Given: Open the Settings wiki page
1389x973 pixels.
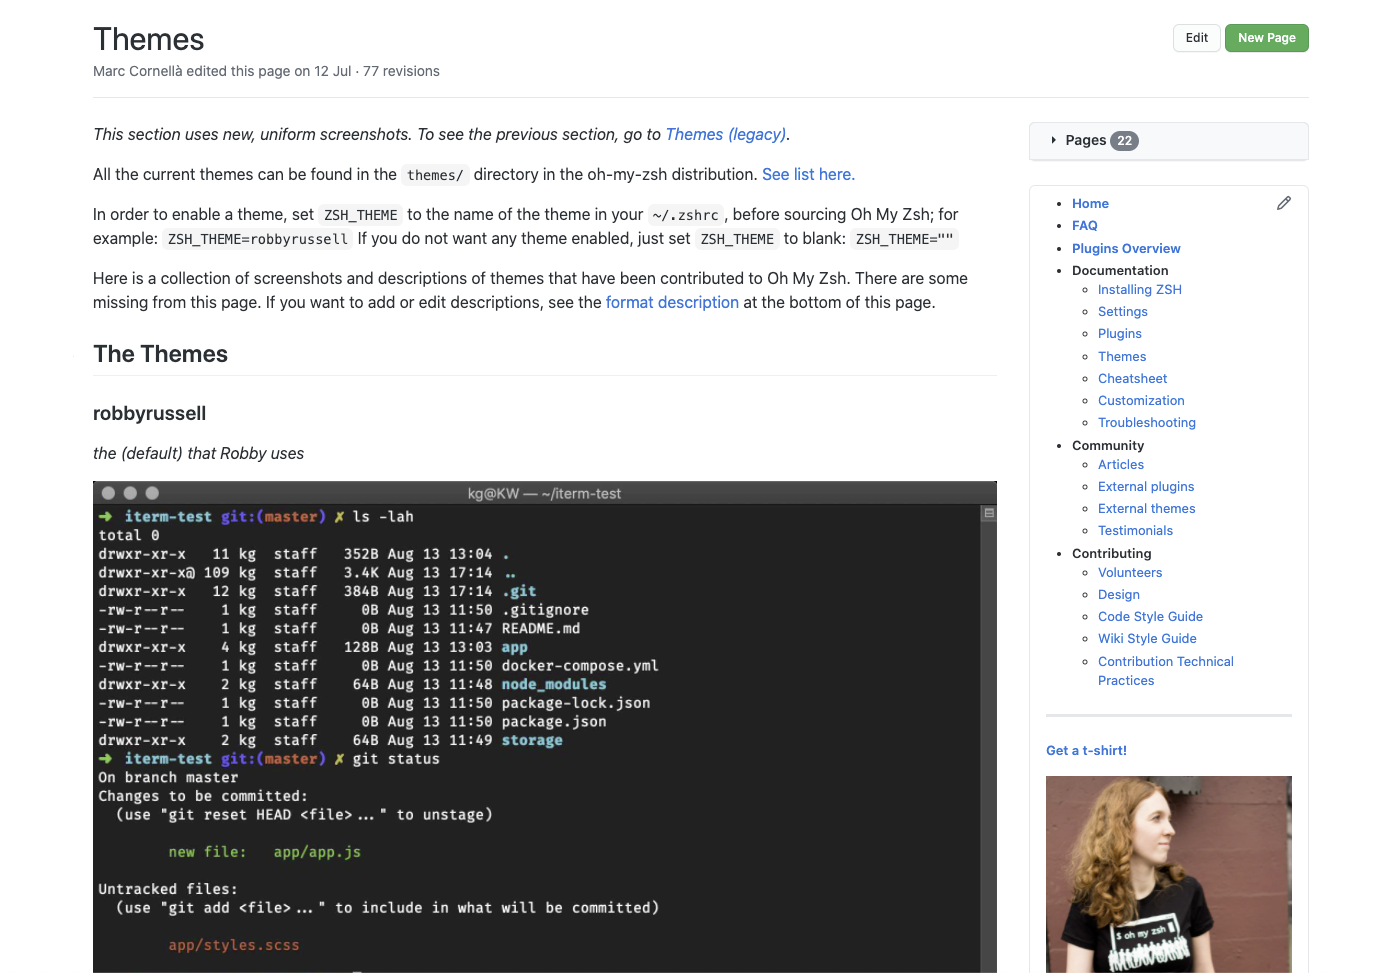Looking at the screenshot, I should 1123,311.
